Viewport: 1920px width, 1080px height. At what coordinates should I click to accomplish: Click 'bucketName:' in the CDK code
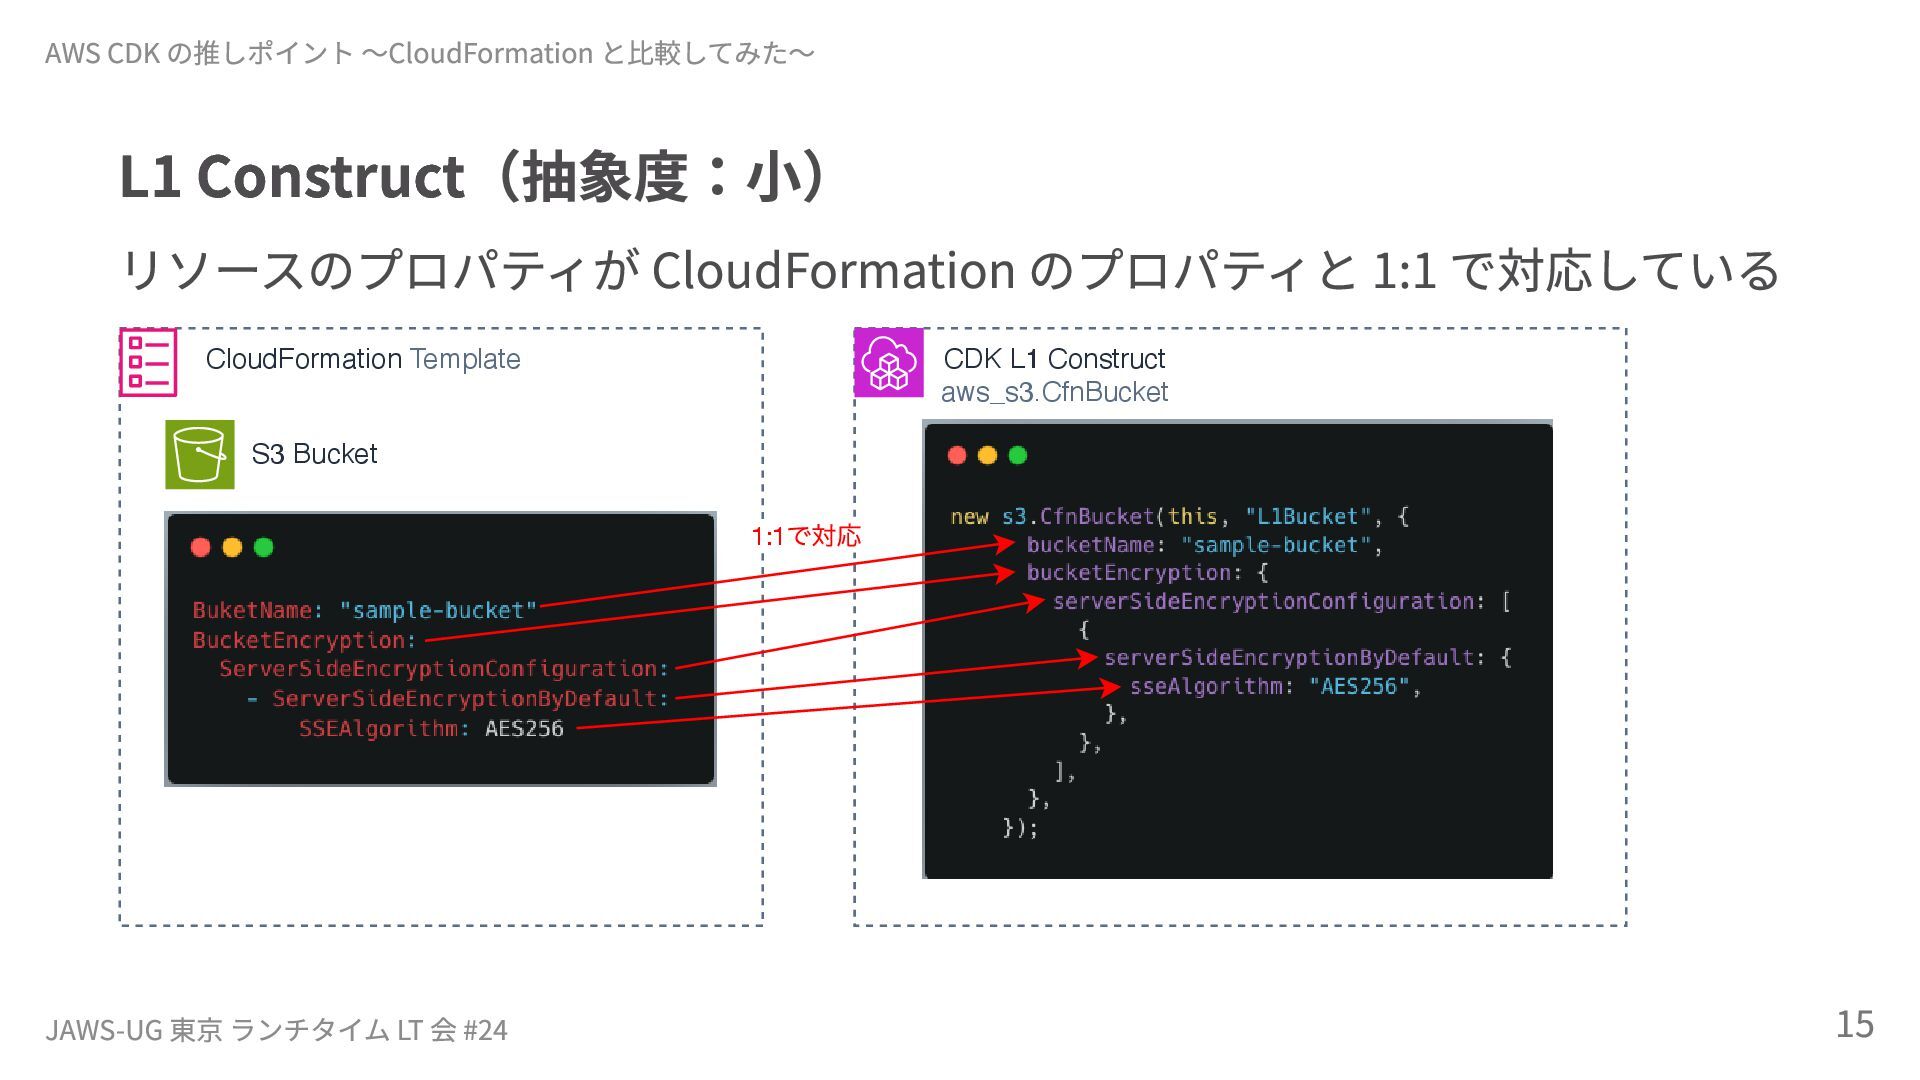1096,545
